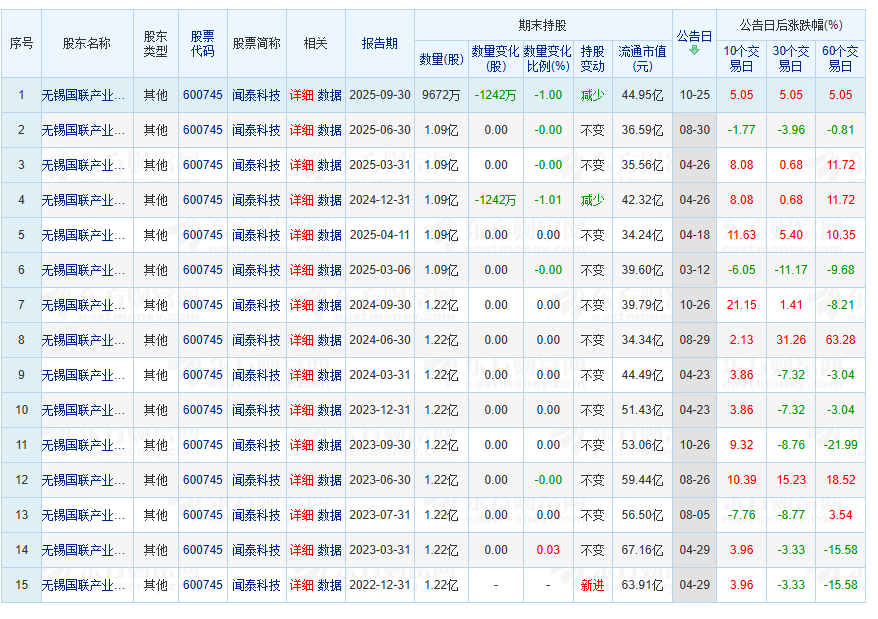Open 详细 link in row 14

301,550
